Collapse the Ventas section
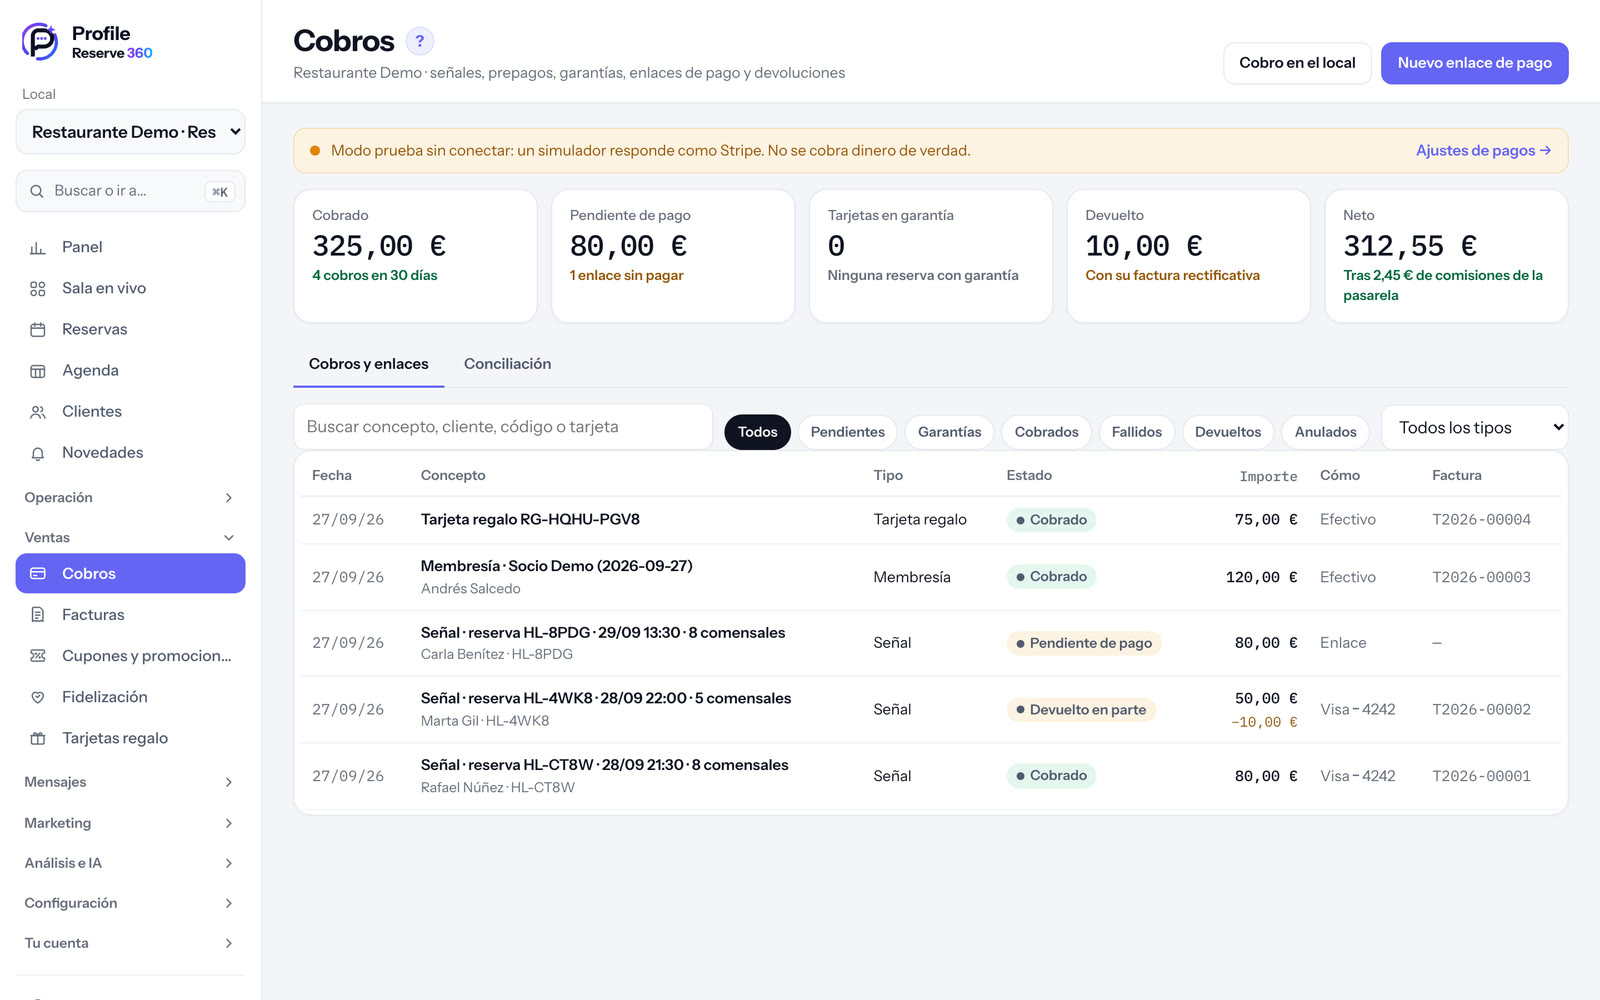Image resolution: width=1600 pixels, height=1000 pixels. point(130,537)
